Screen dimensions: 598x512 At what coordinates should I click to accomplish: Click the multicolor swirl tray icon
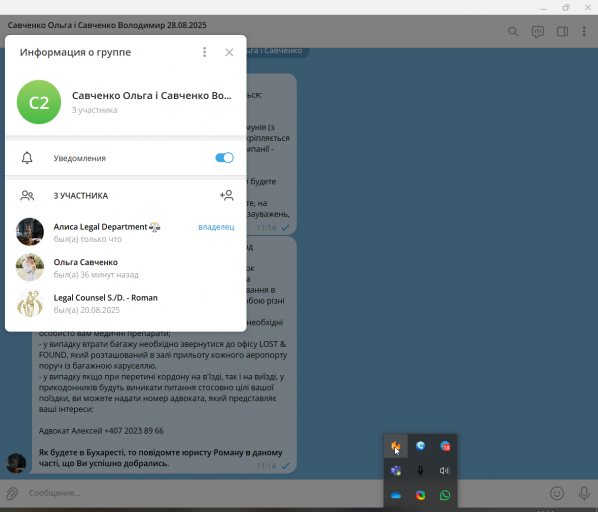(420, 495)
